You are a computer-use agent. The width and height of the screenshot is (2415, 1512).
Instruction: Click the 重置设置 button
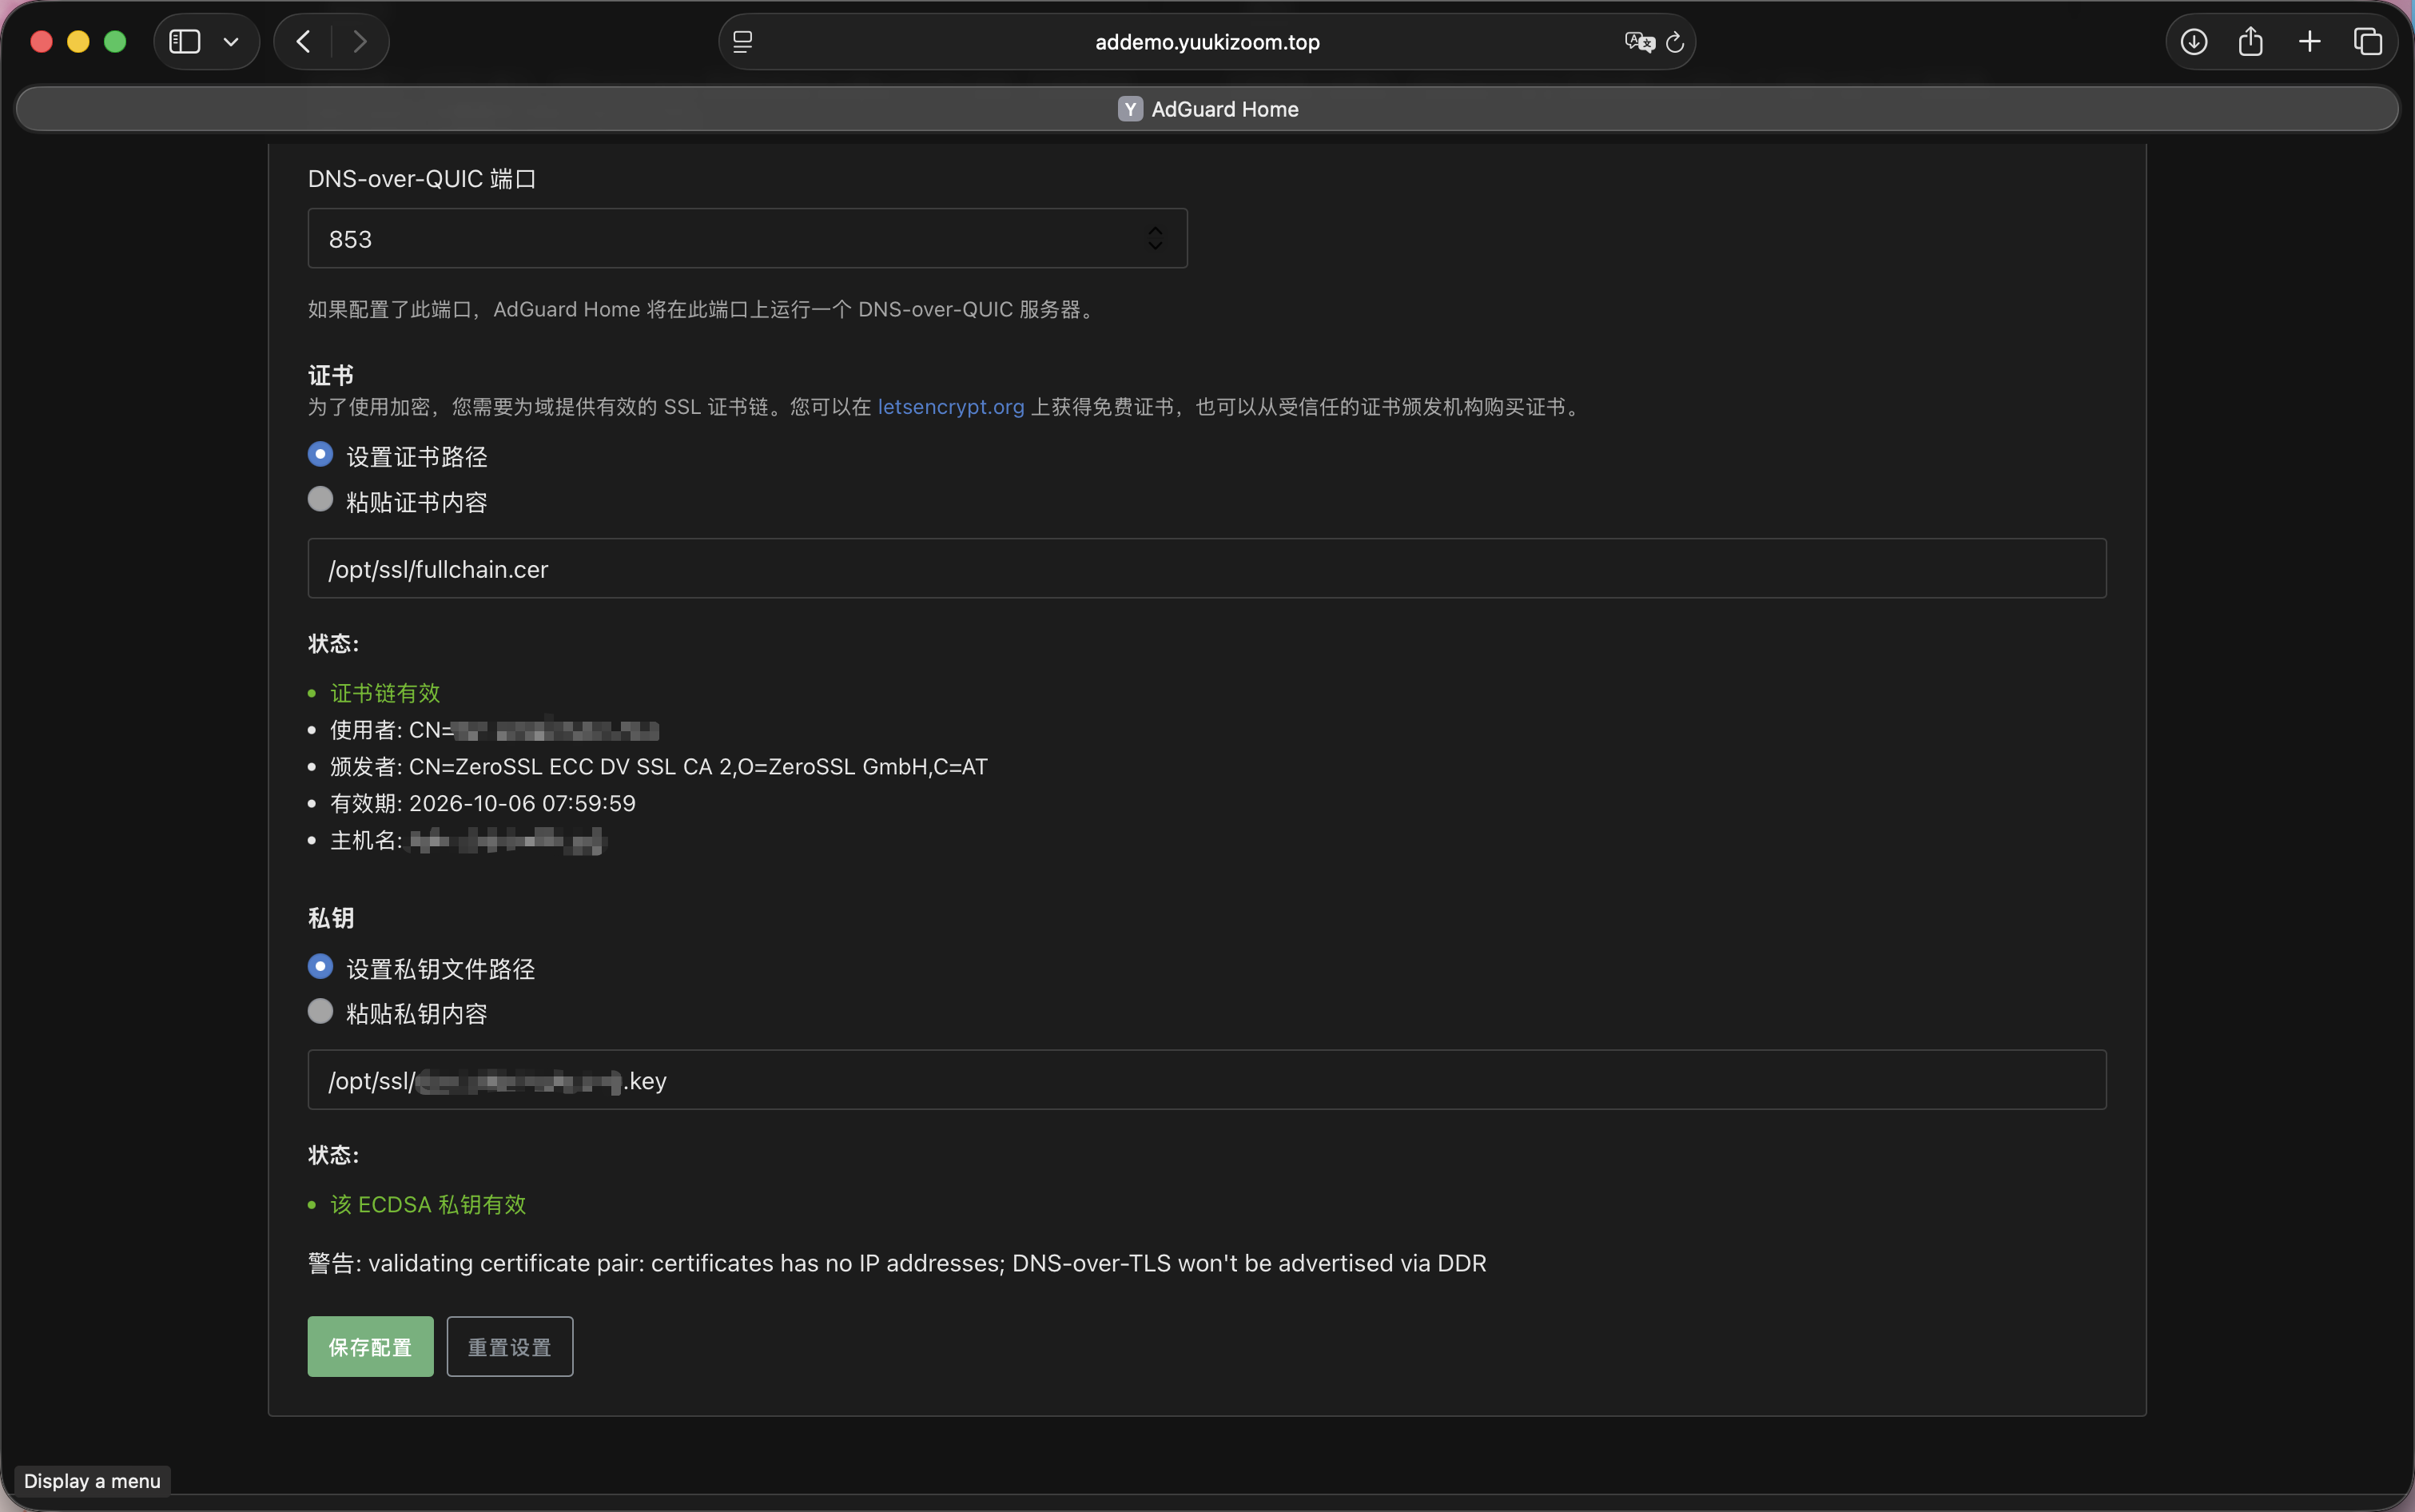click(510, 1346)
